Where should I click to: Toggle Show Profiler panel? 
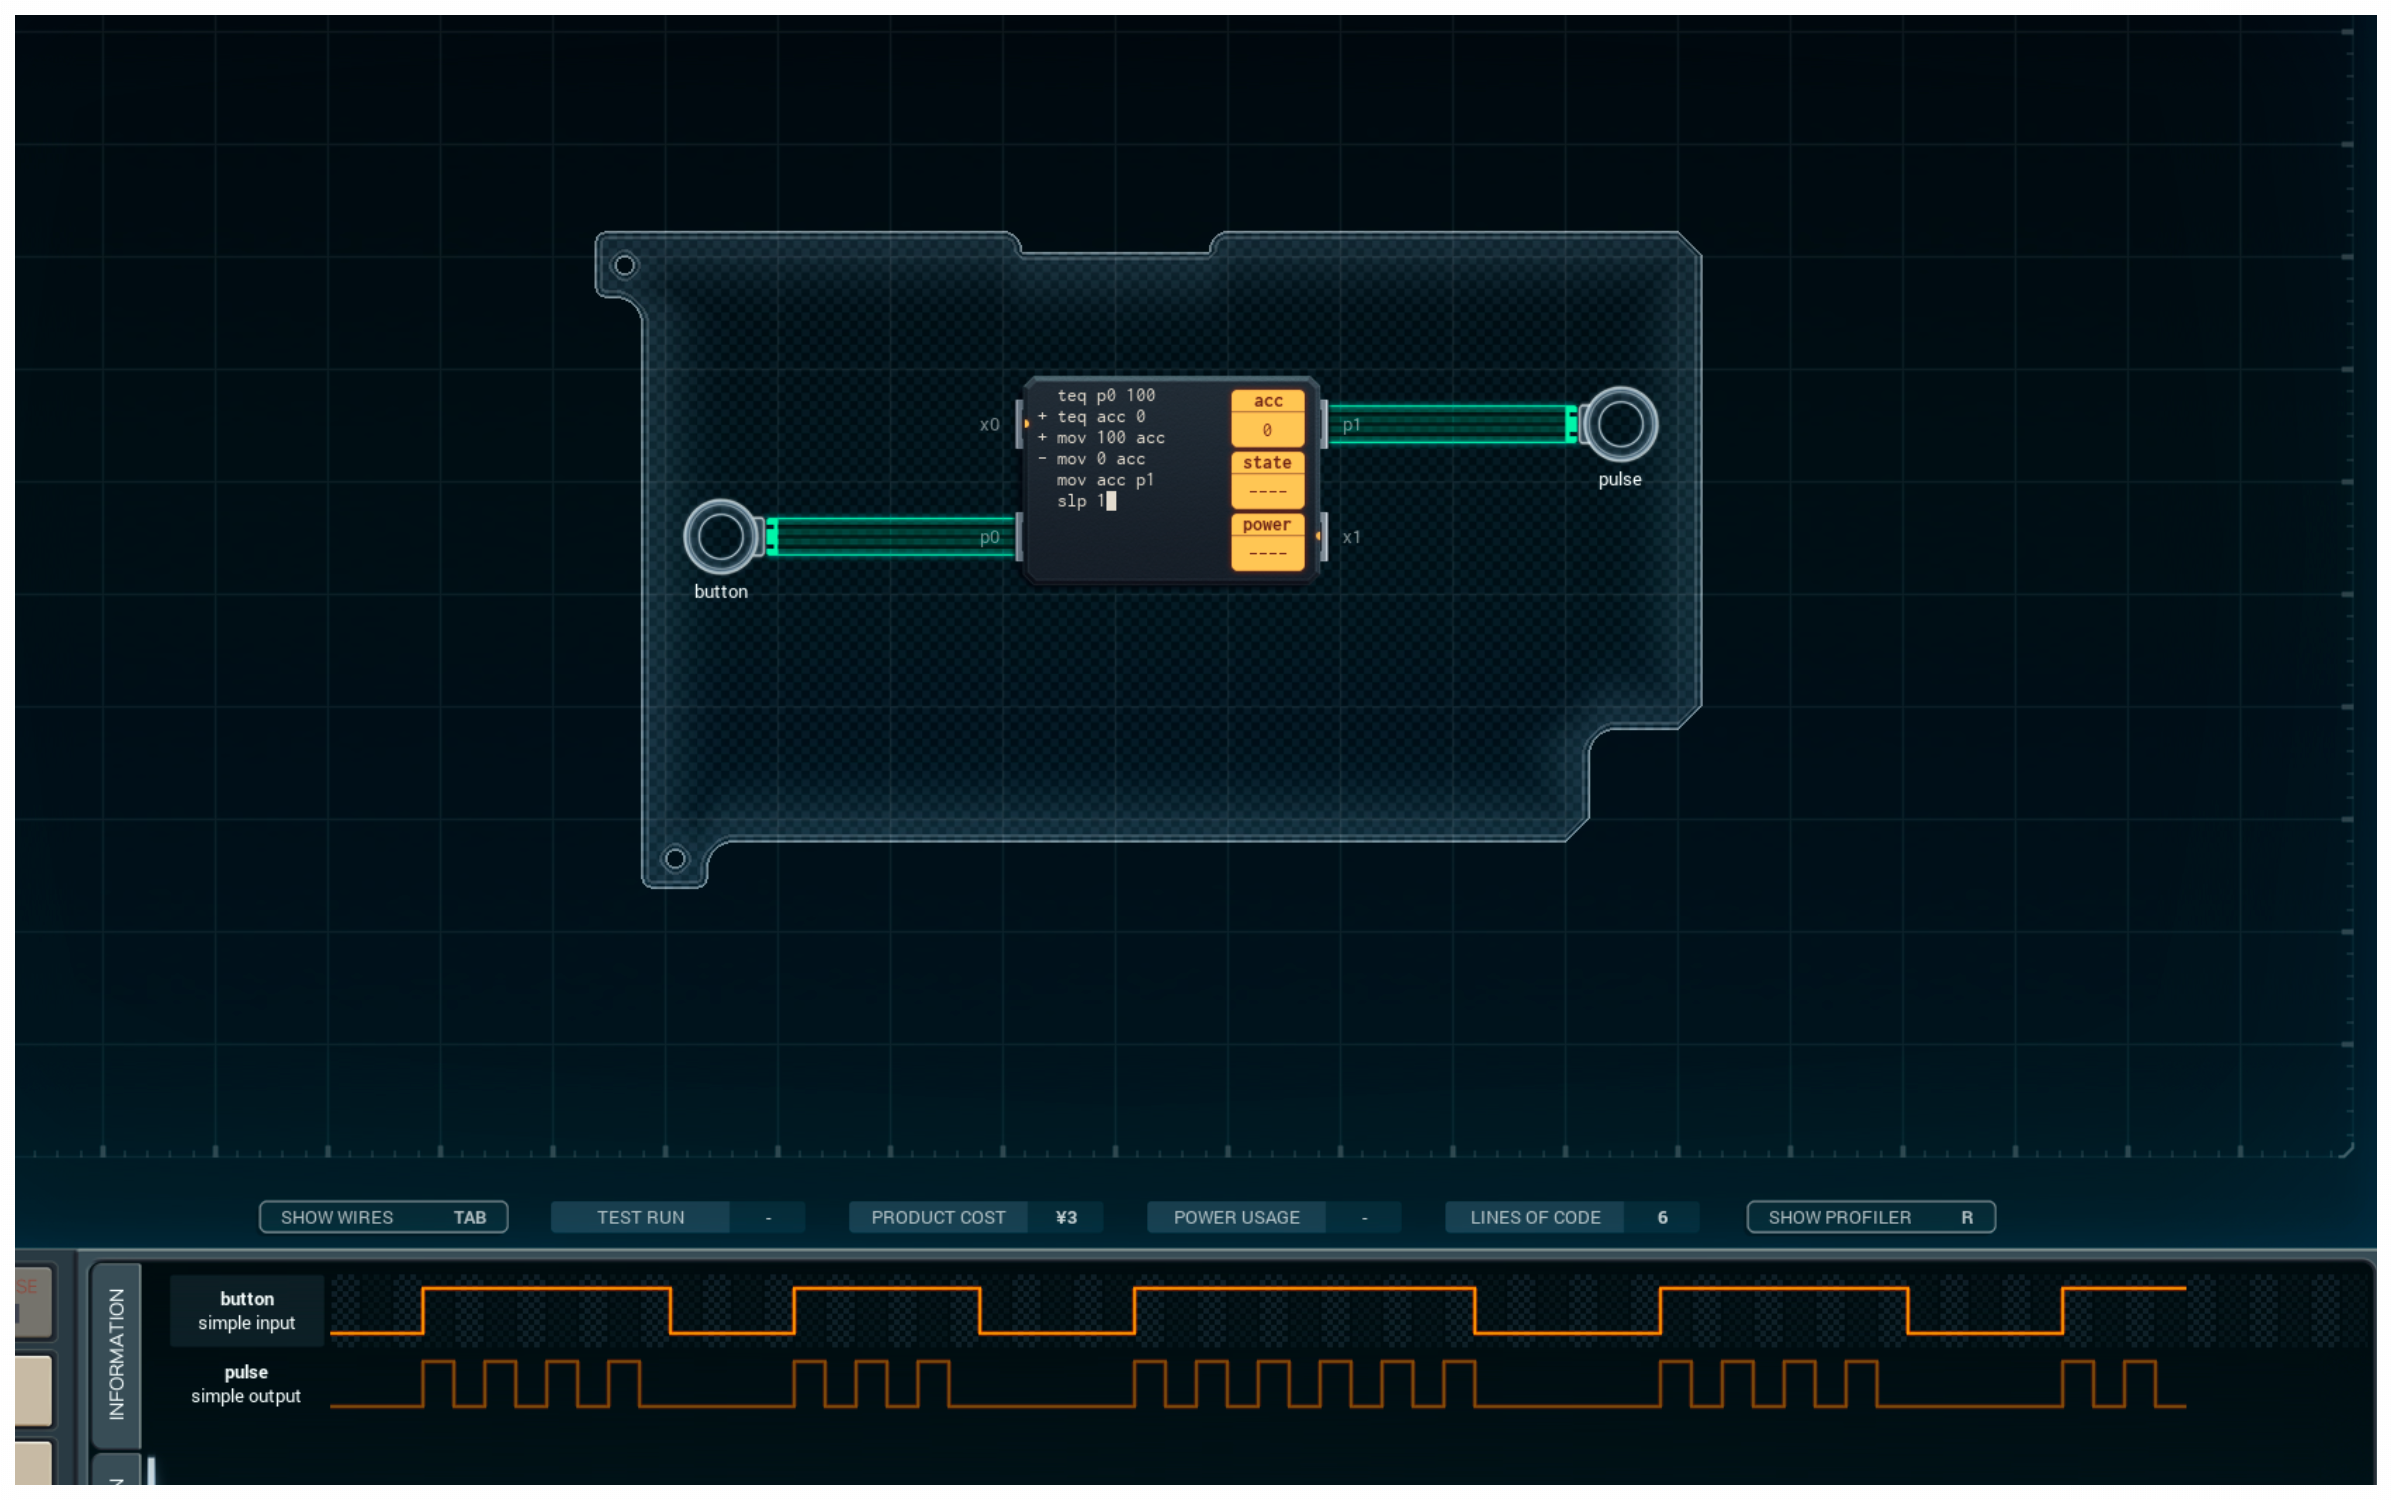tap(1870, 1217)
